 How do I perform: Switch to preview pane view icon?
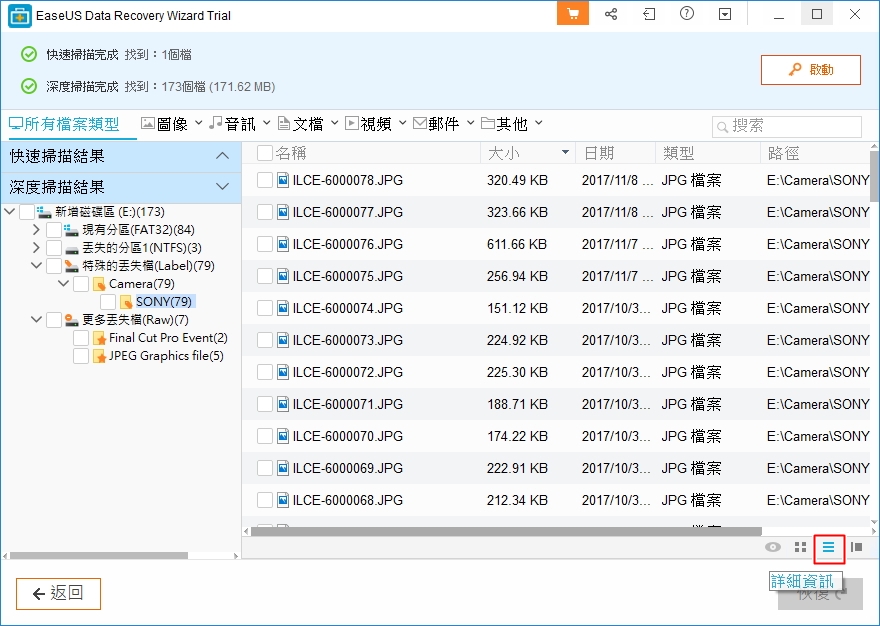pos(856,547)
